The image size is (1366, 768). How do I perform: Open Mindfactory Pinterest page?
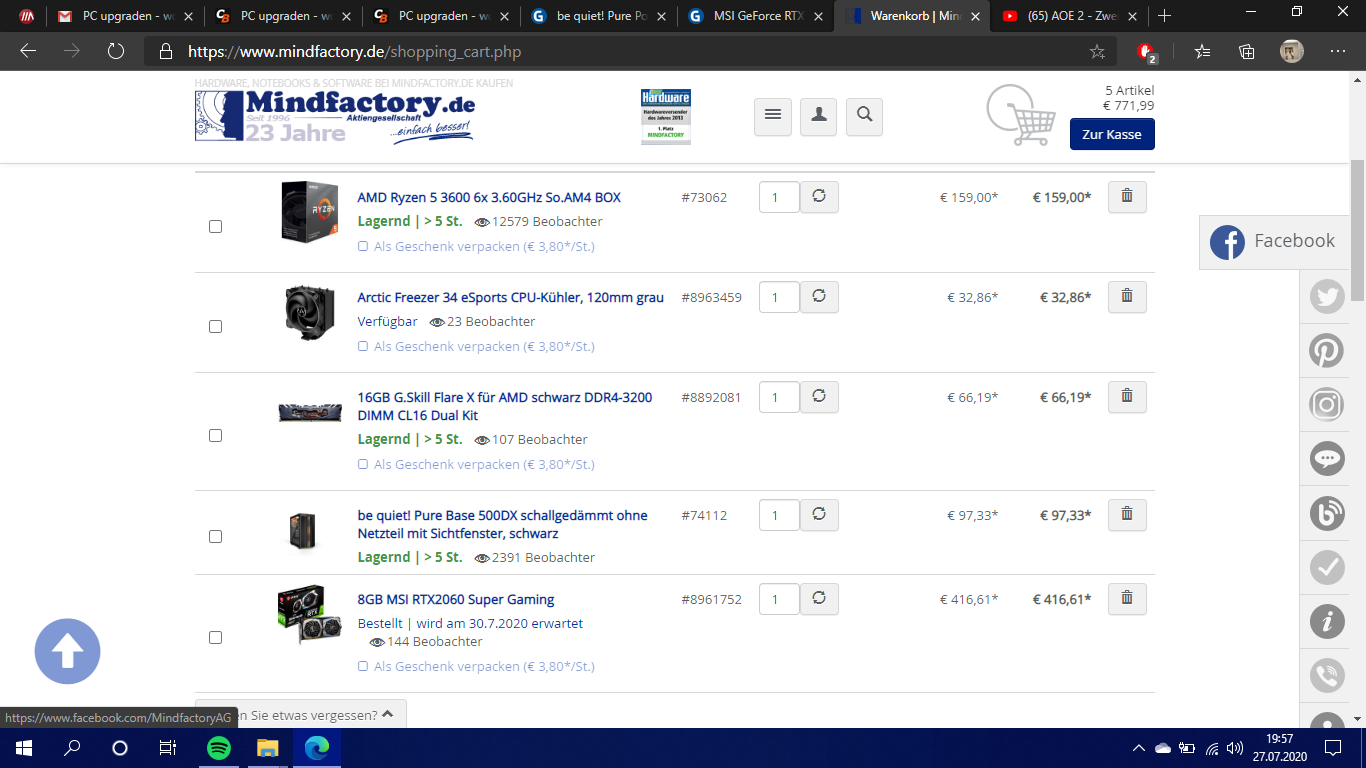click(x=1327, y=351)
